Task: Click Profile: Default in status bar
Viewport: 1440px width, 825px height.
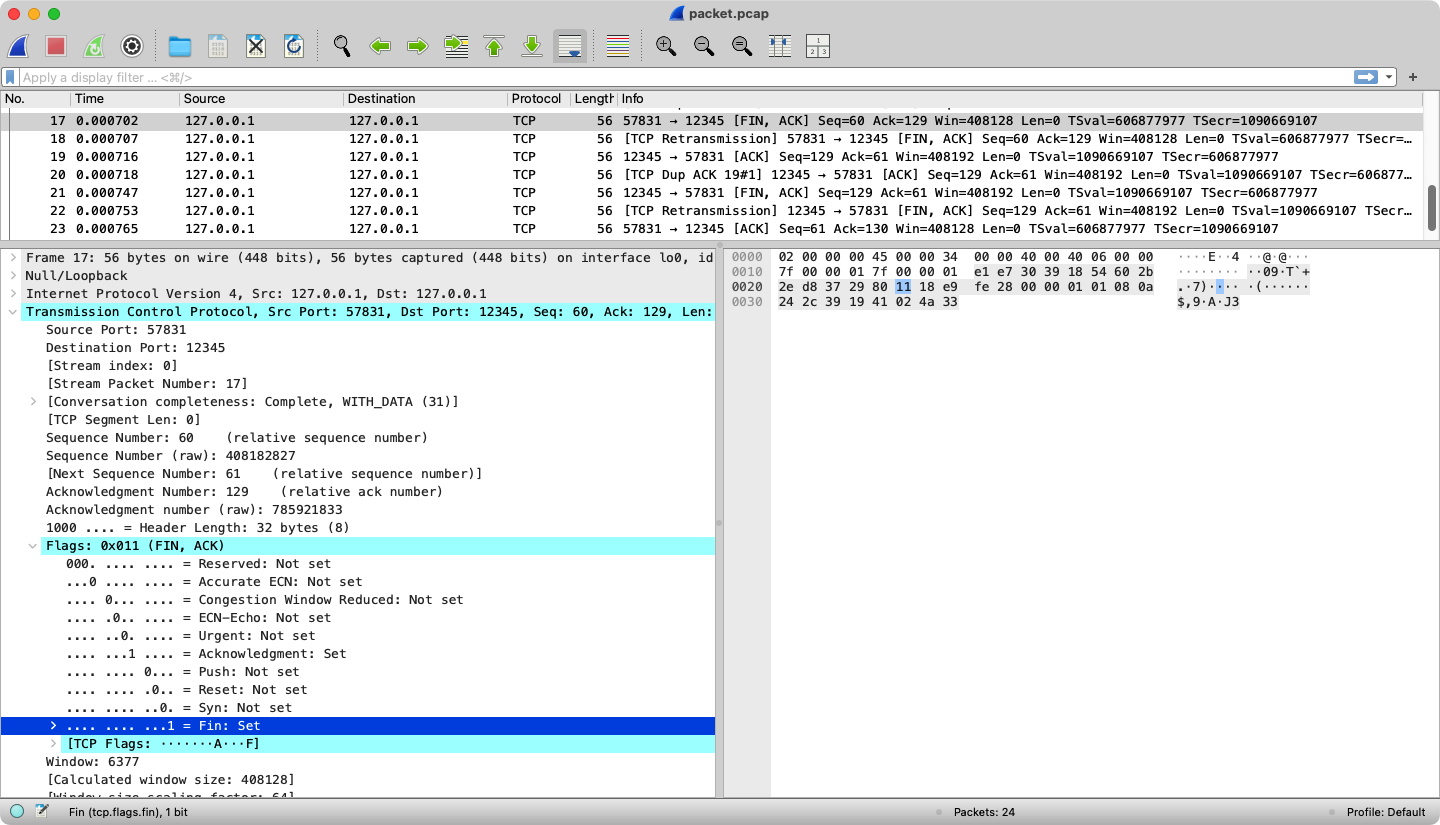Action: point(1385,812)
